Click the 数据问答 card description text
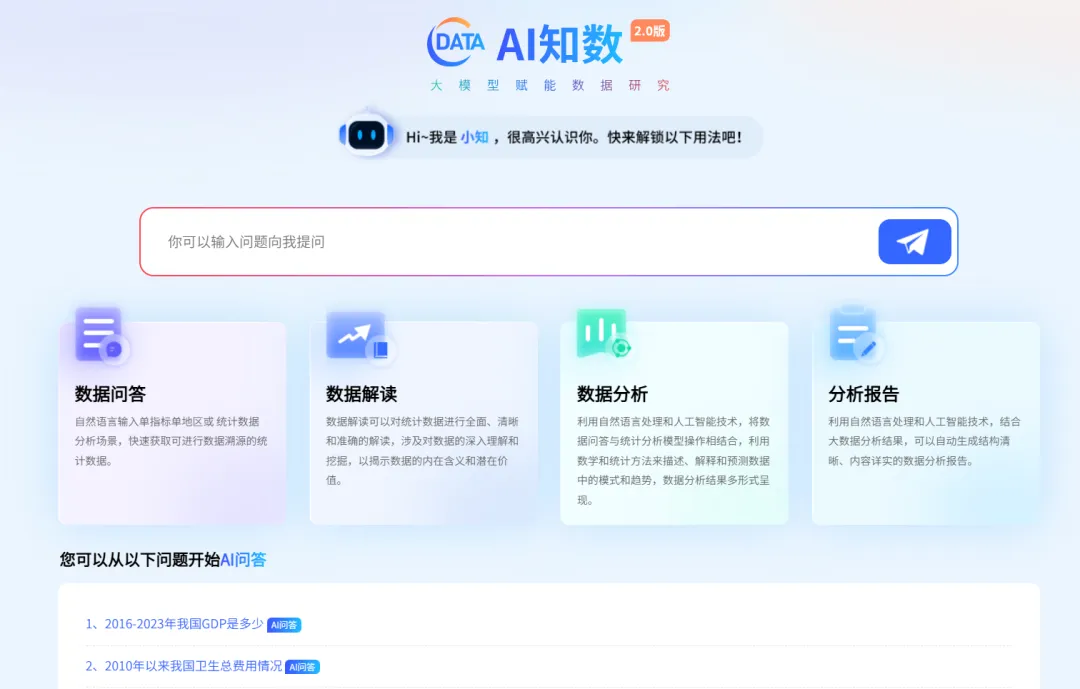This screenshot has width=1080, height=689. click(x=171, y=441)
